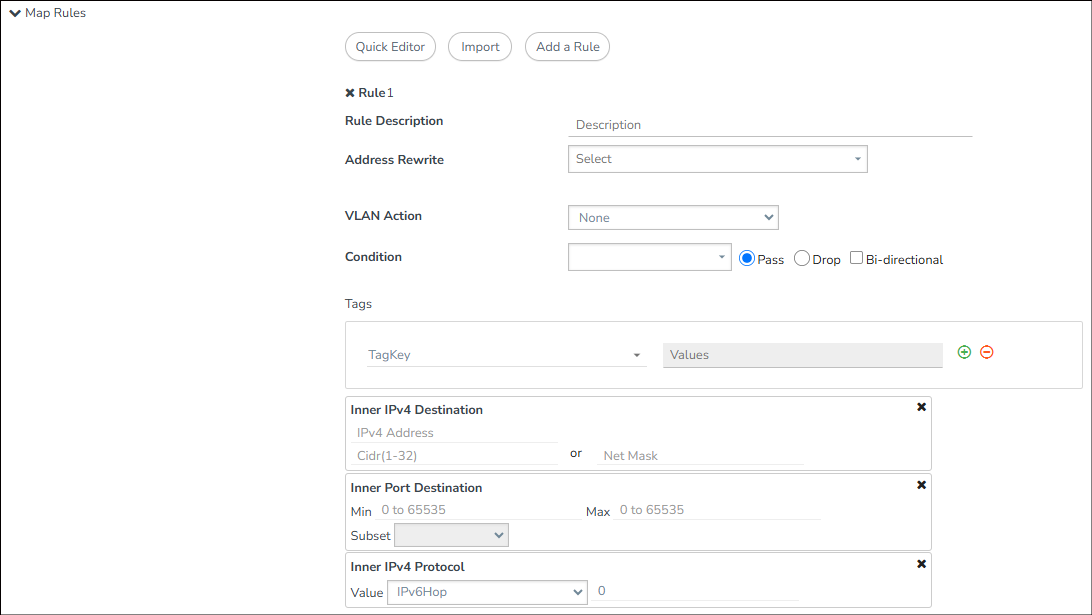The width and height of the screenshot is (1092, 615).
Task: Expand the TagKey dropdown
Action: click(x=506, y=355)
